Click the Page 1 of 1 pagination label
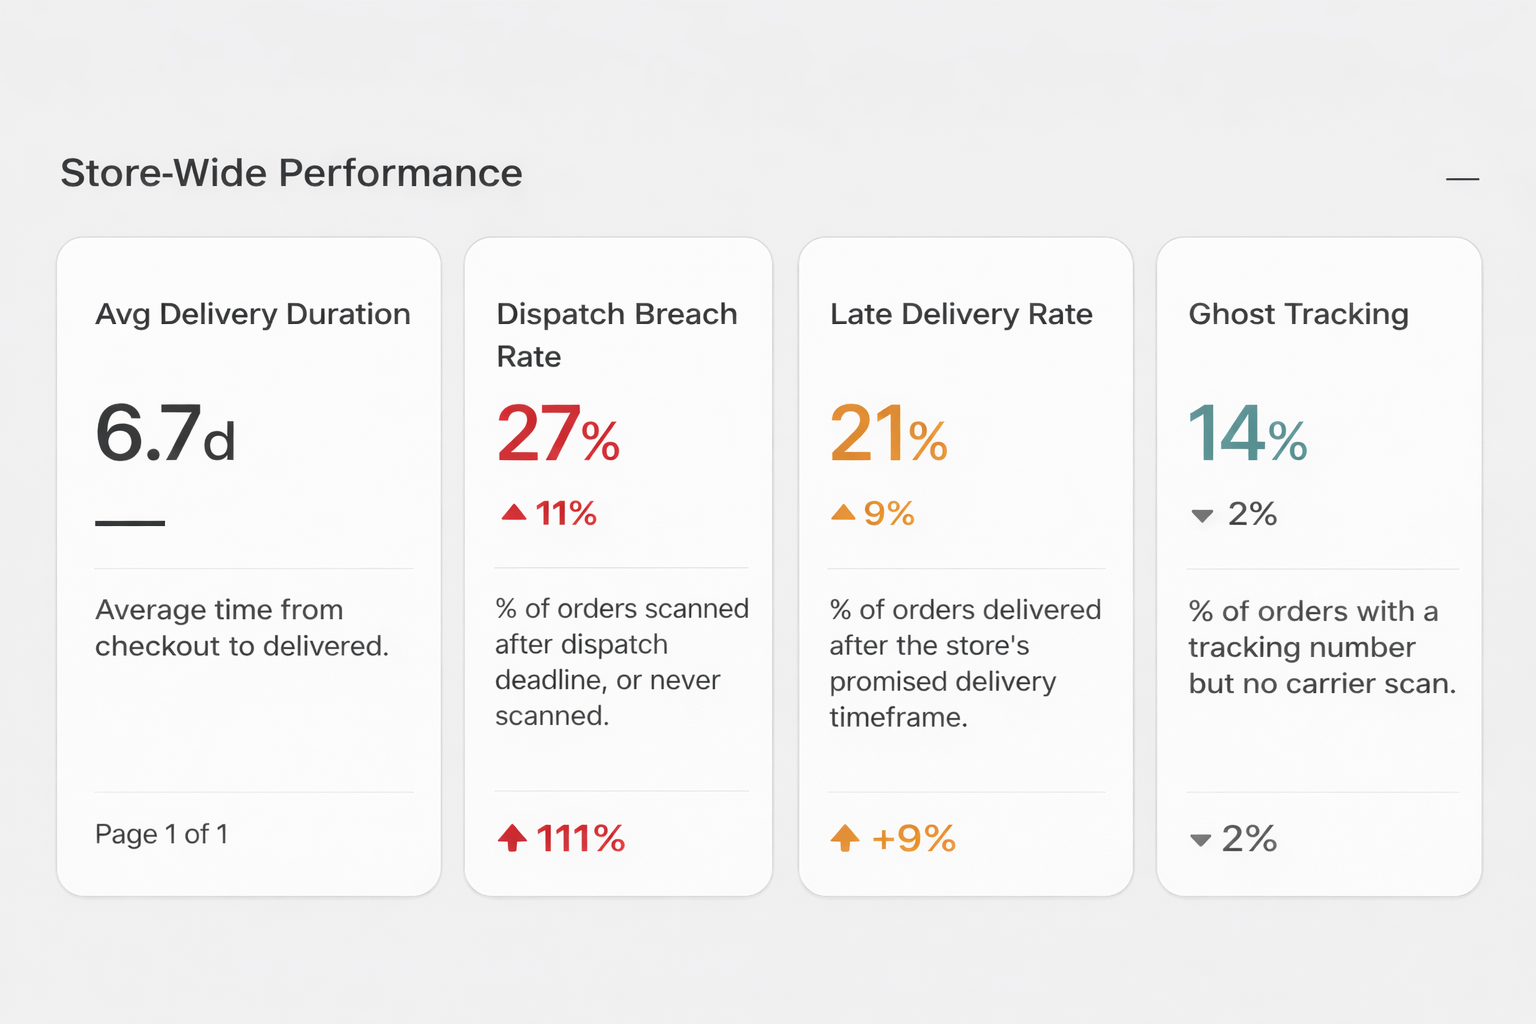 point(161,834)
